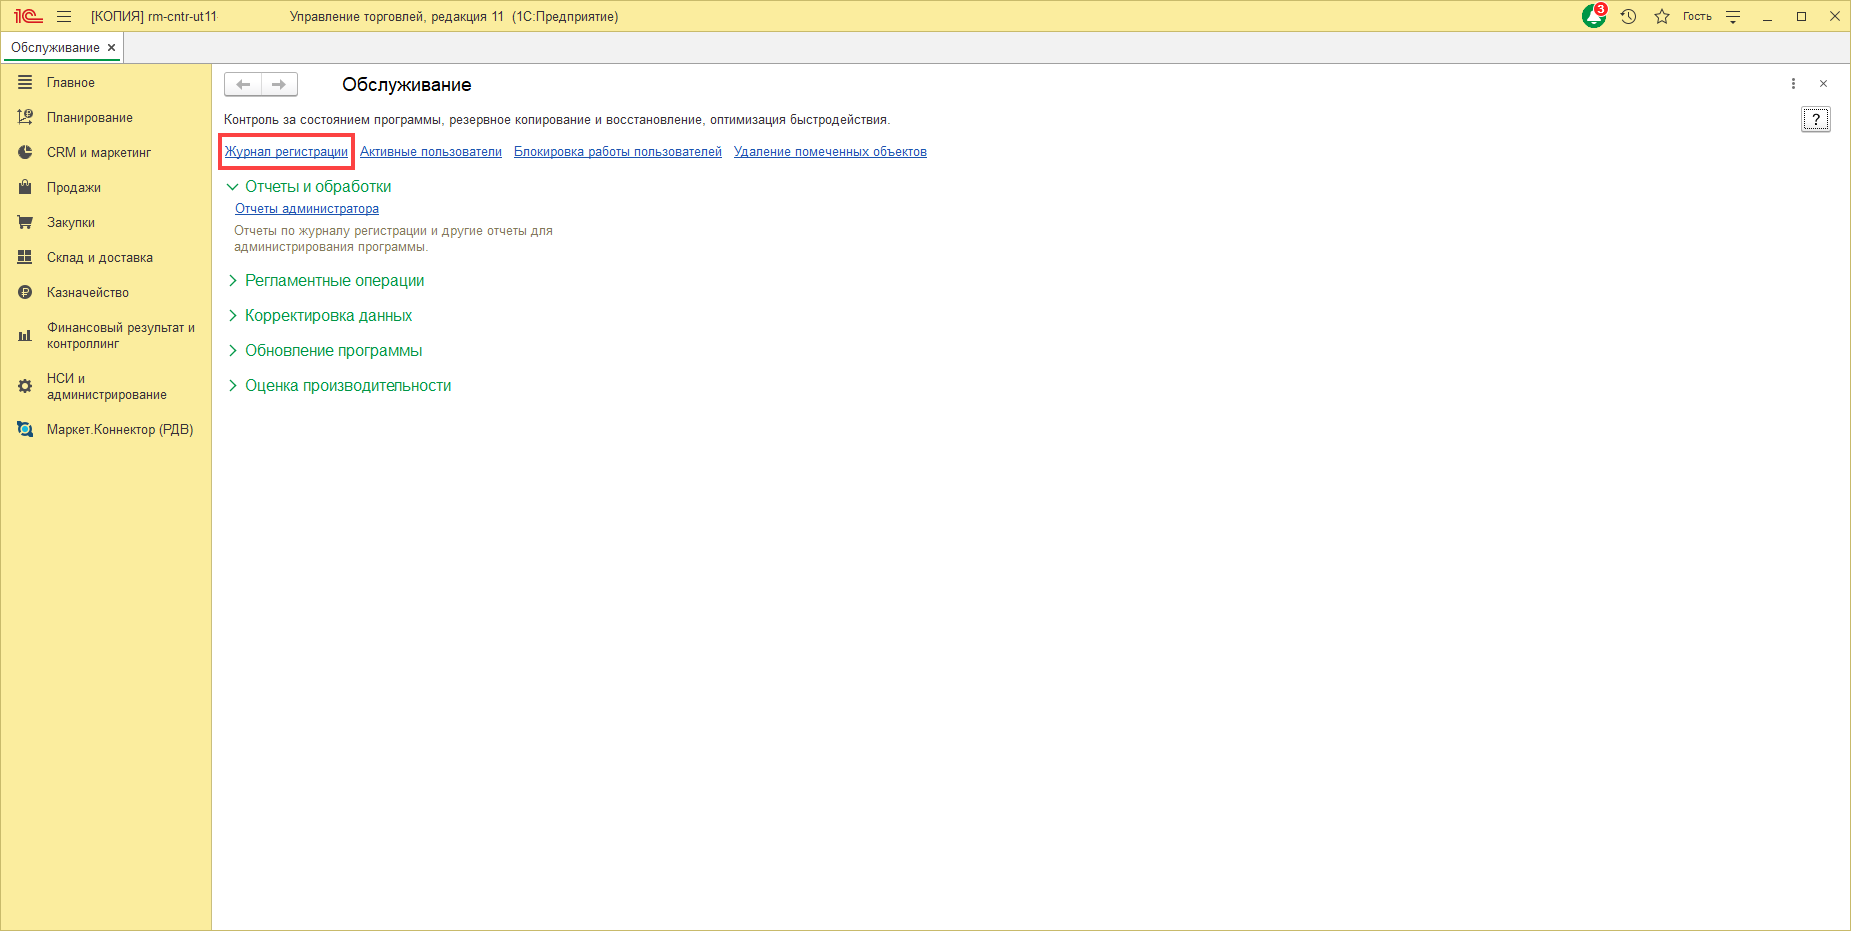The image size is (1851, 931).
Task: Open Блокировка работы пользователей link
Action: [x=618, y=151]
